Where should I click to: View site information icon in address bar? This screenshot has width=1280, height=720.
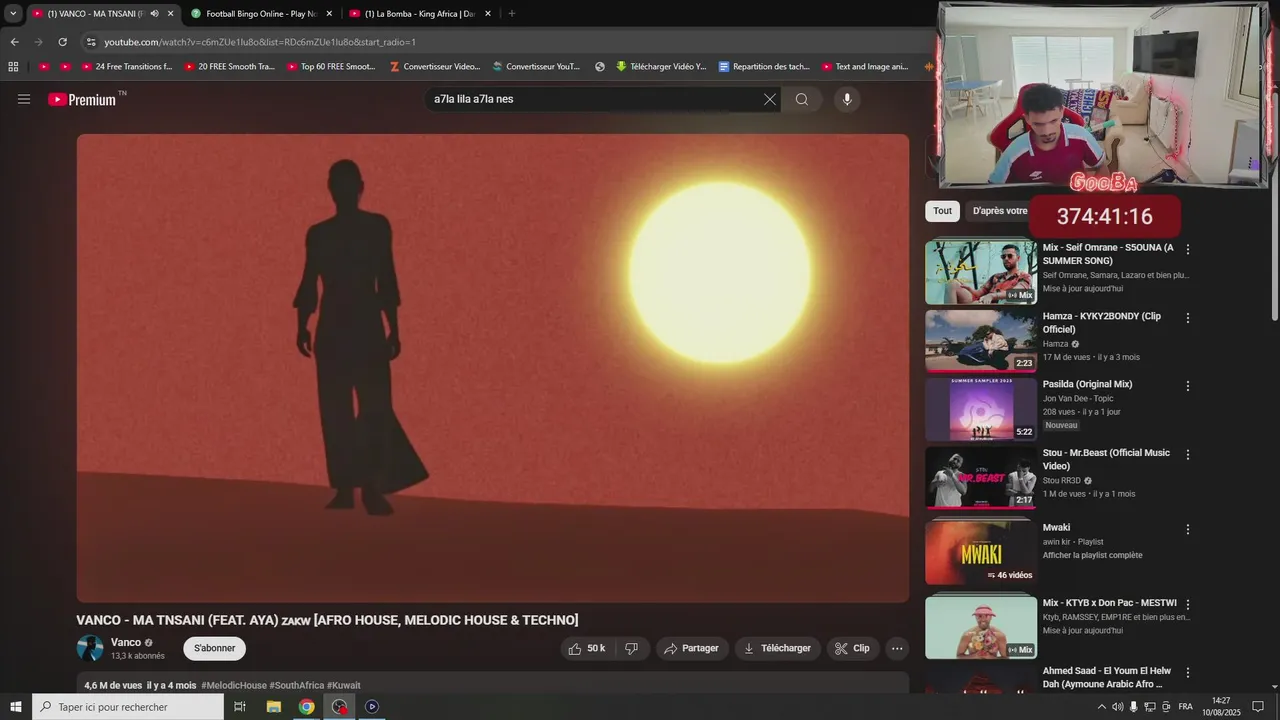91,42
